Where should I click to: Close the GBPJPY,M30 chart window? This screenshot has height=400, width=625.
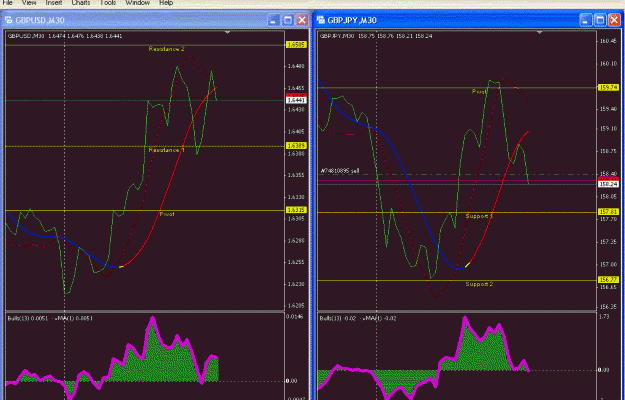614,20
